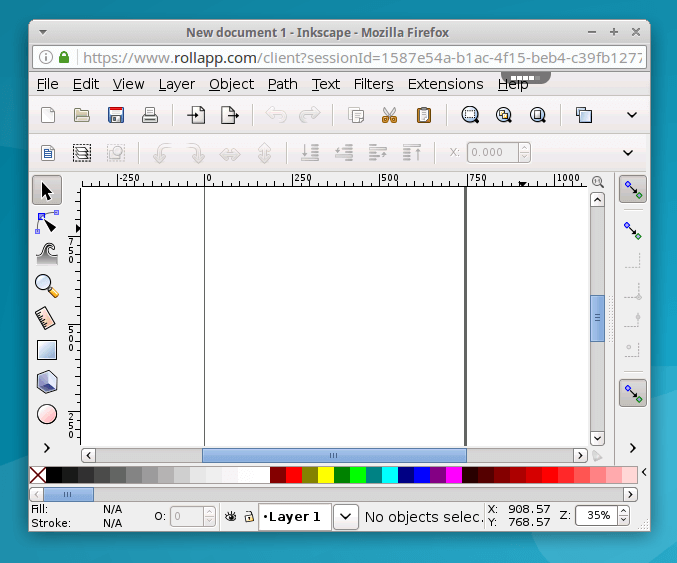Select the Zoom magnifier tool

coord(47,286)
